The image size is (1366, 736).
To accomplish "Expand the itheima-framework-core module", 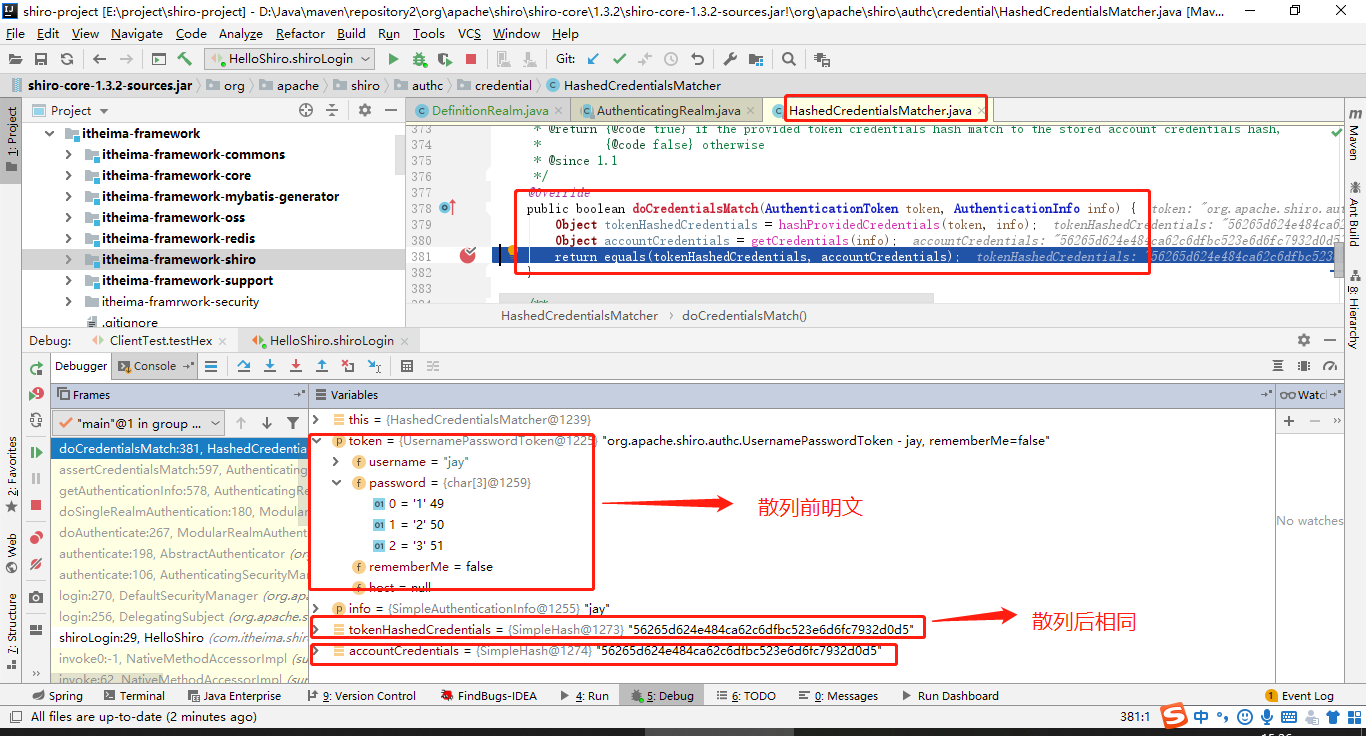I will click(x=68, y=176).
